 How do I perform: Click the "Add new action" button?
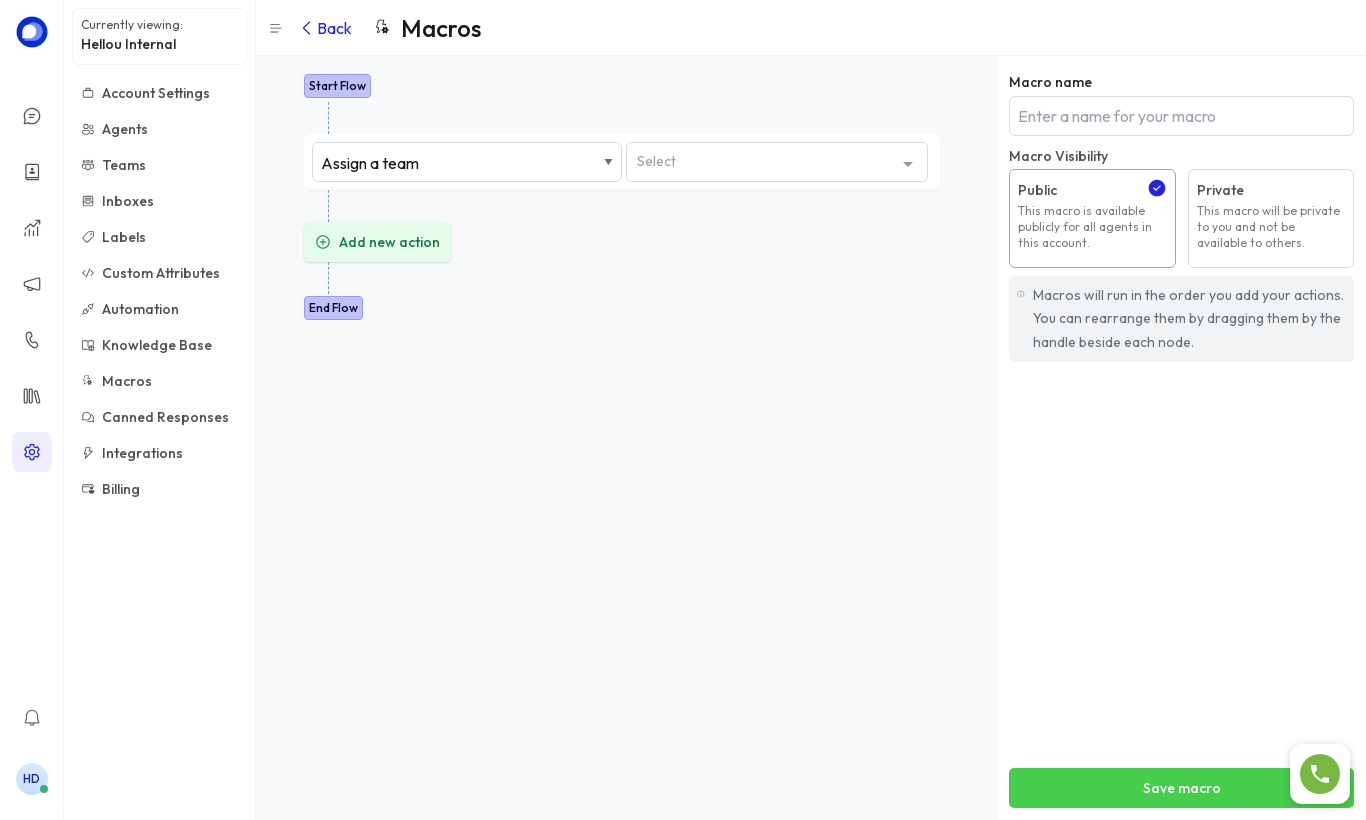[x=378, y=242]
